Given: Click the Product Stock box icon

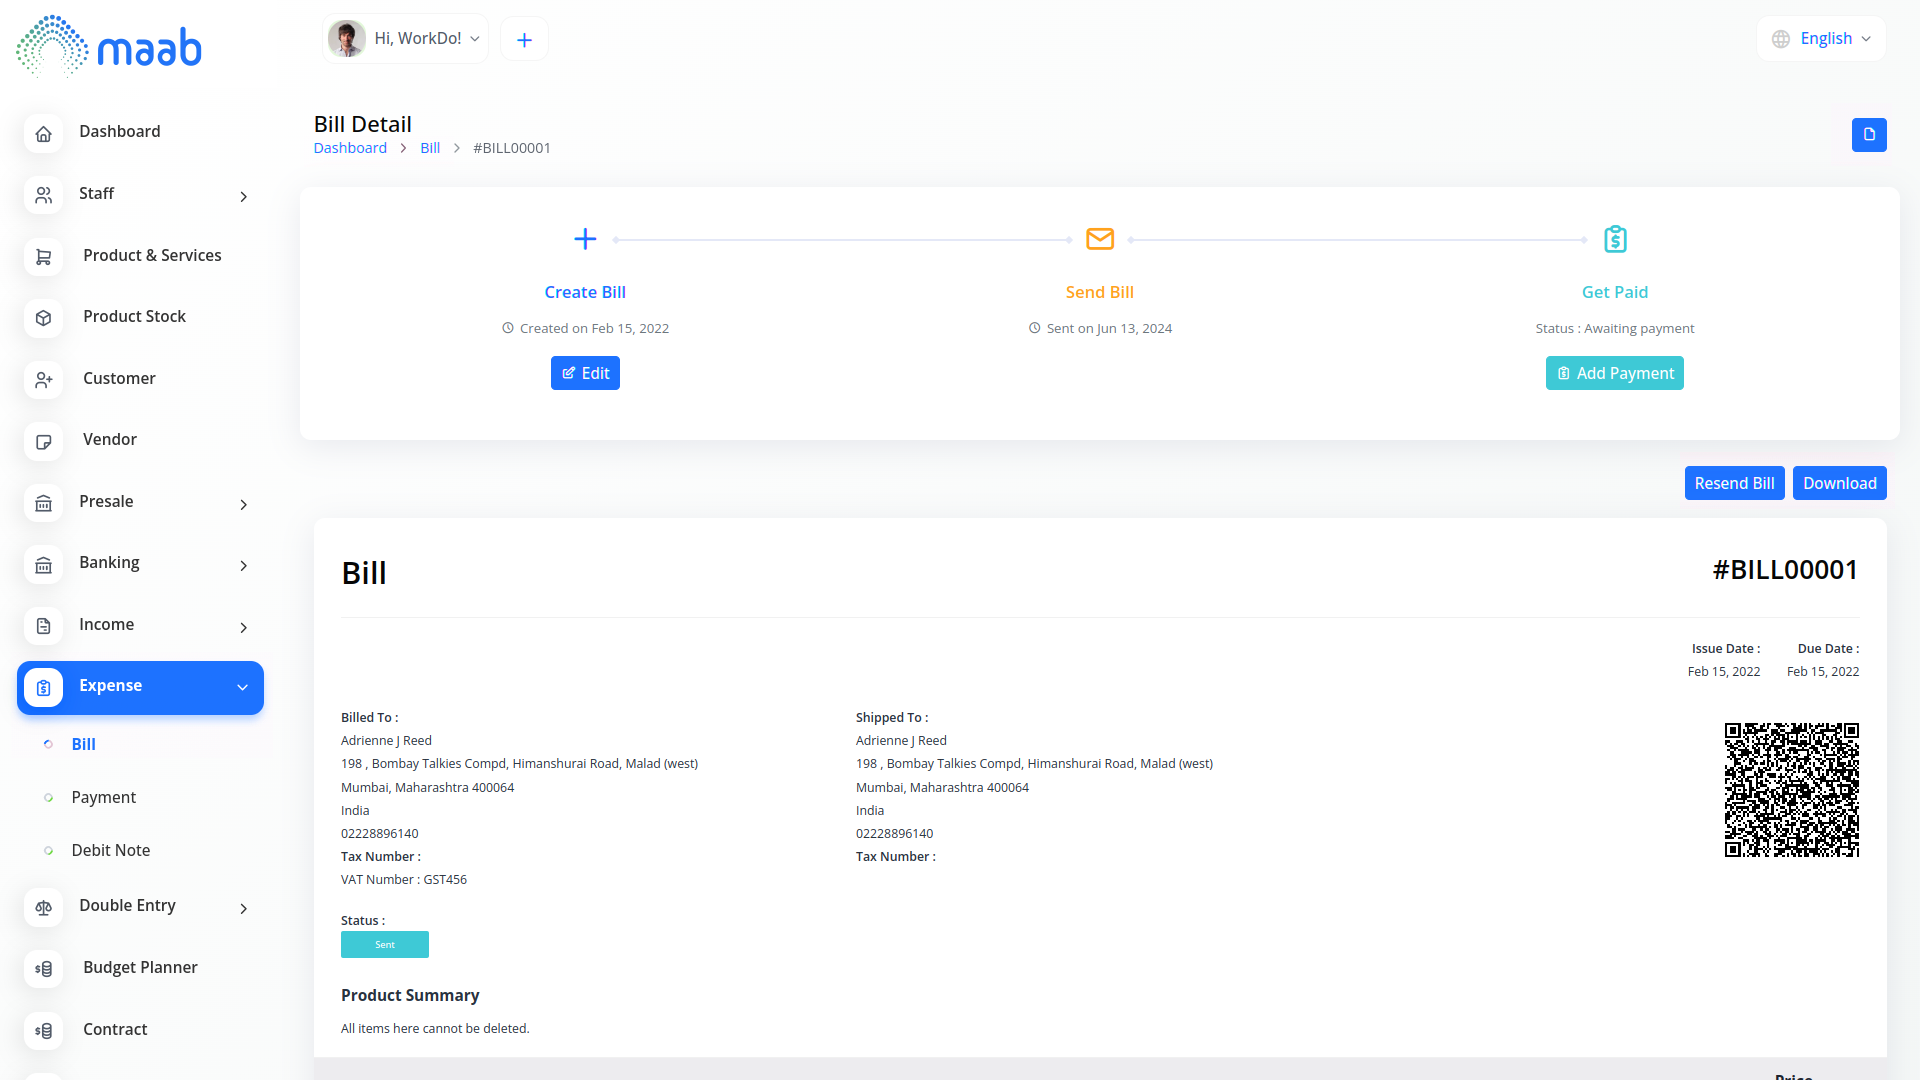Looking at the screenshot, I should pos(43,318).
